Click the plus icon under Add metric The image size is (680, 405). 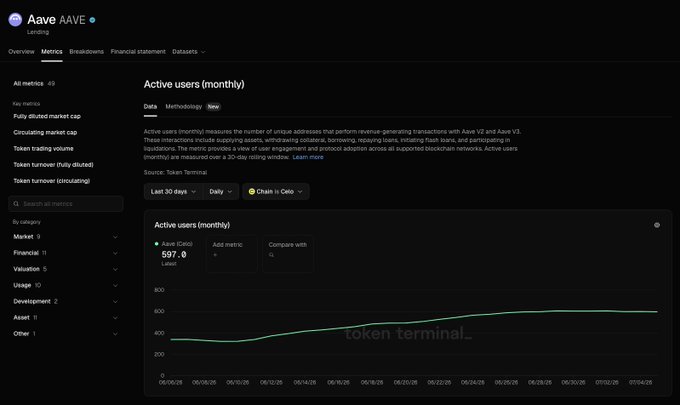pos(215,255)
